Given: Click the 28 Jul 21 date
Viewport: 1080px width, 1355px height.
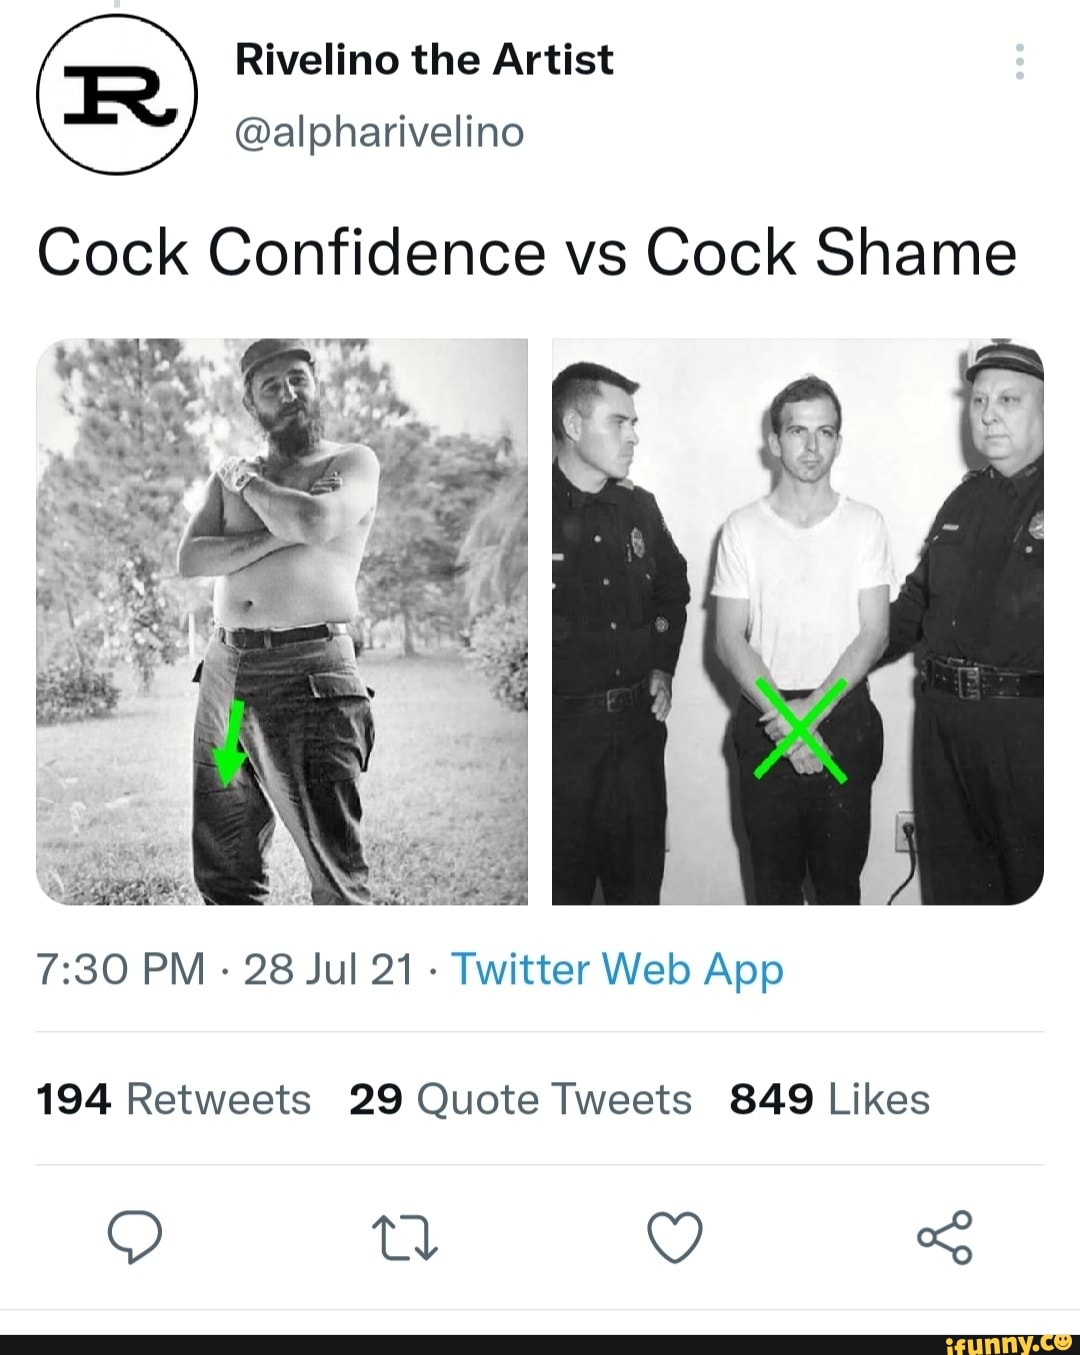Looking at the screenshot, I should tap(328, 969).
